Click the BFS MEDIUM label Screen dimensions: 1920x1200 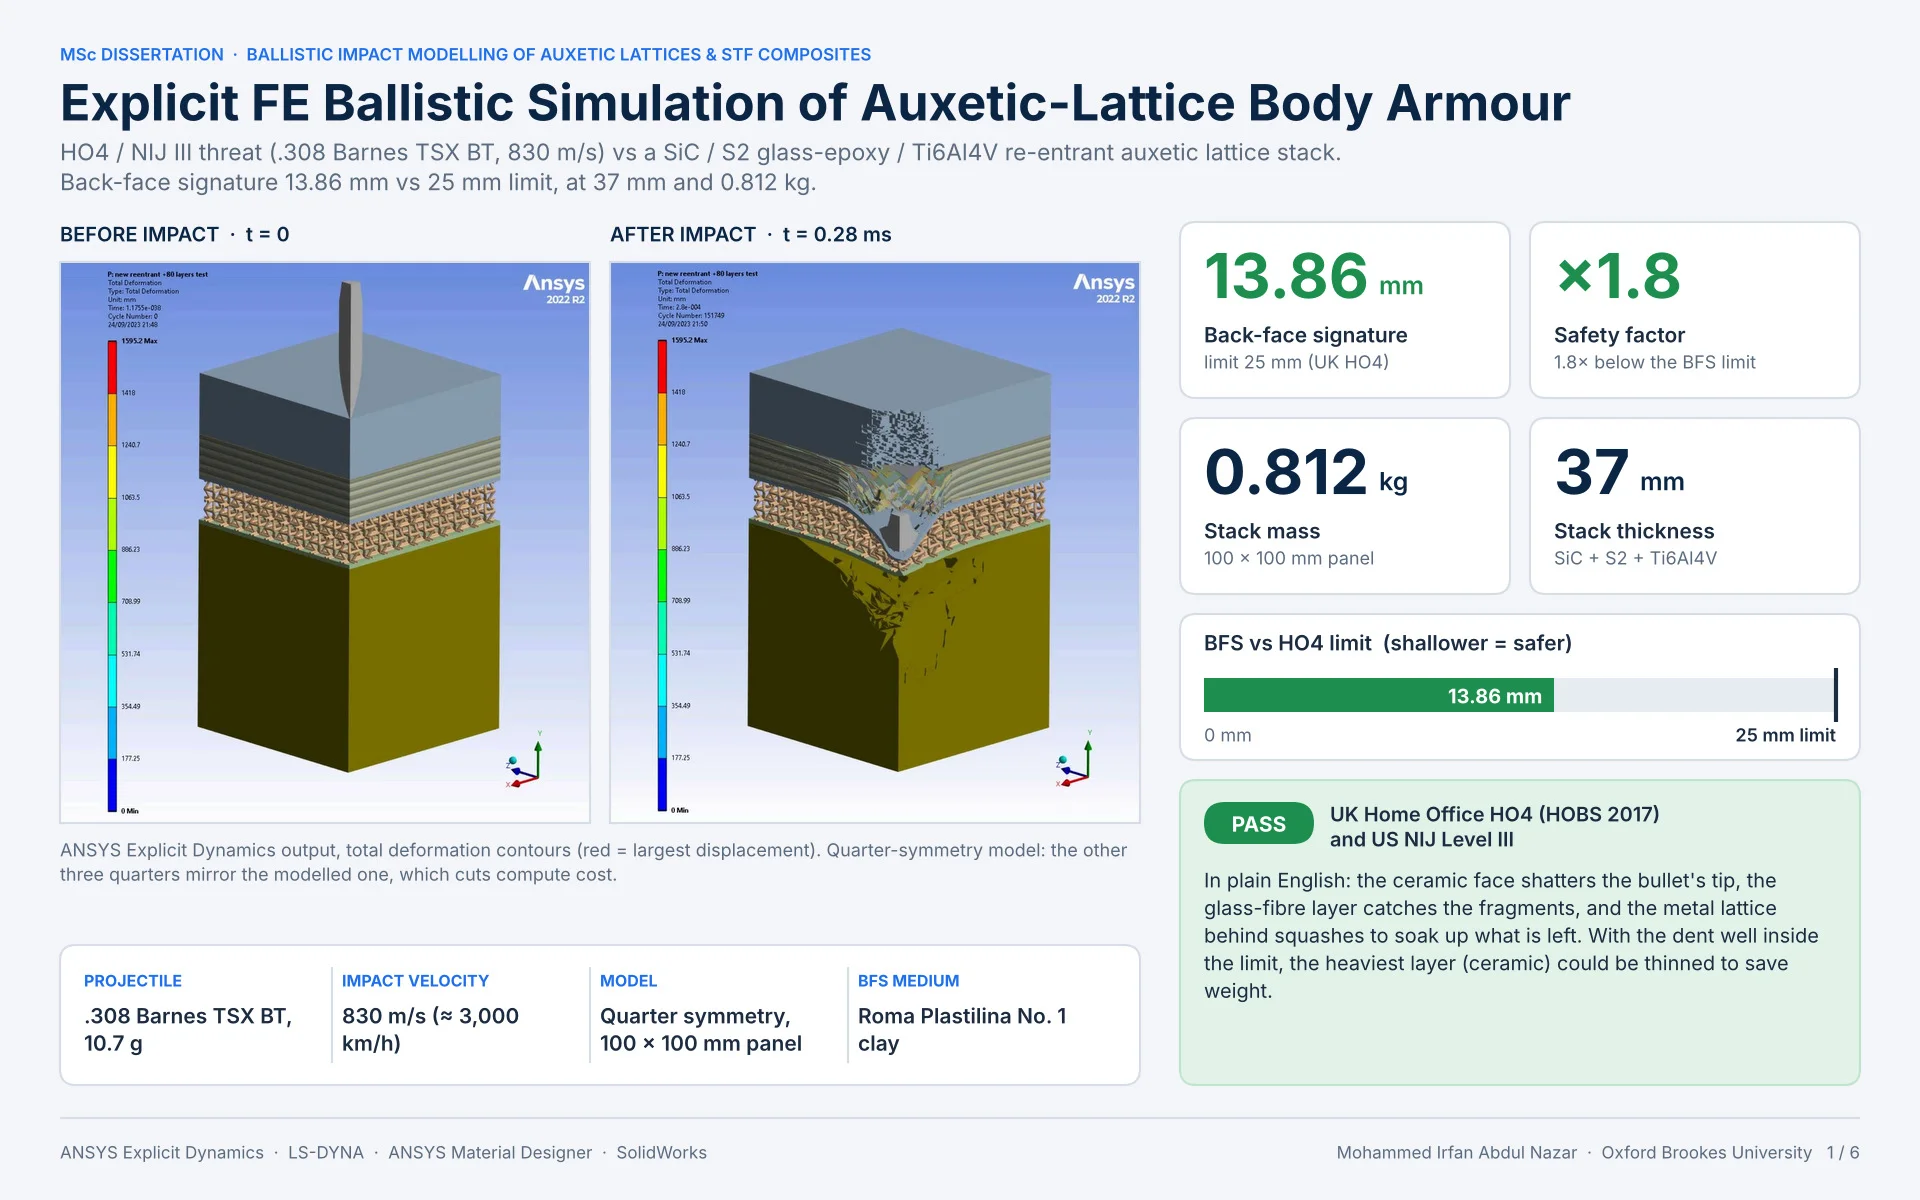click(x=908, y=981)
